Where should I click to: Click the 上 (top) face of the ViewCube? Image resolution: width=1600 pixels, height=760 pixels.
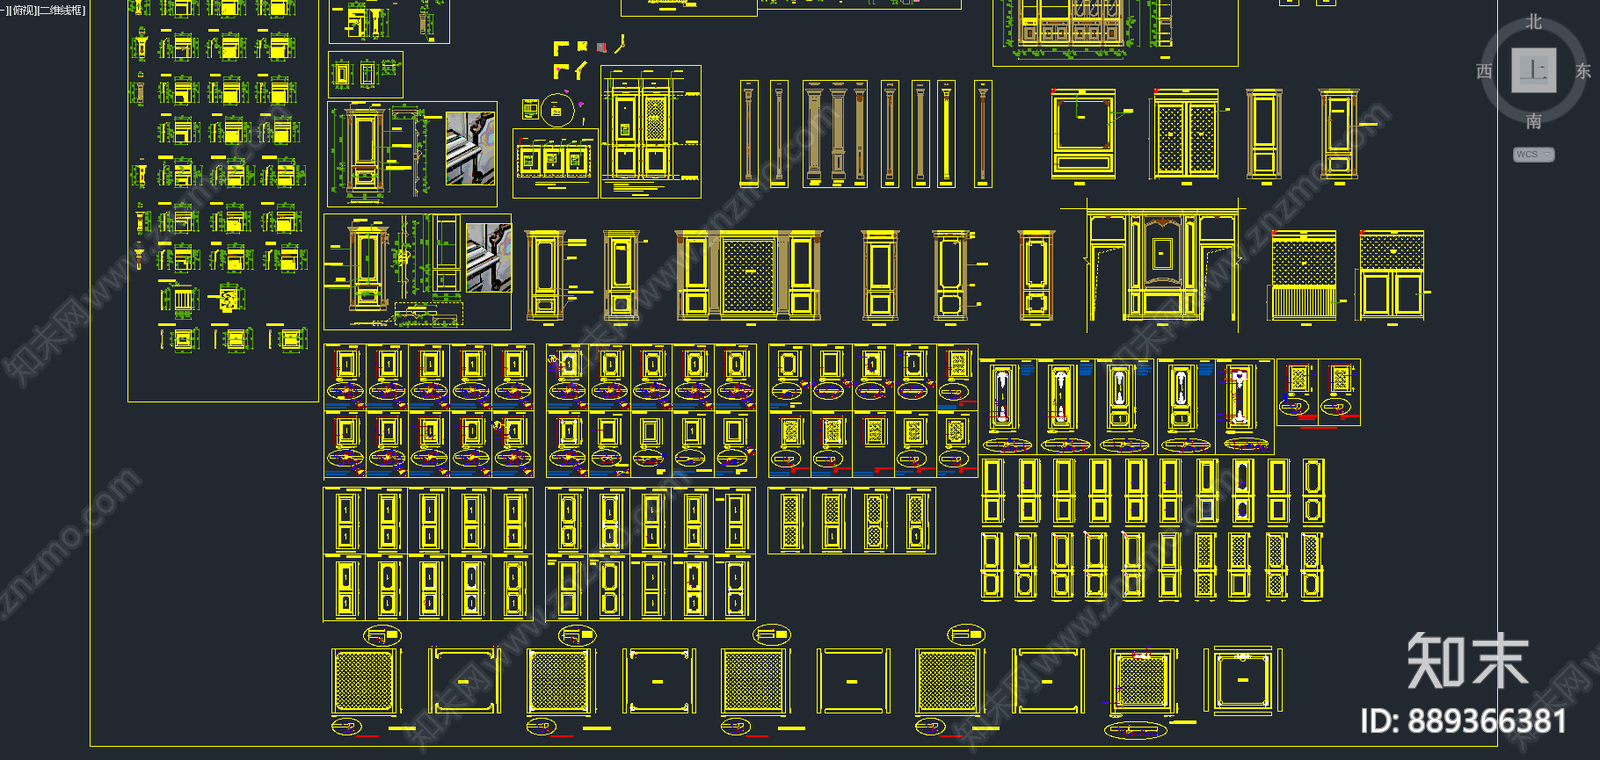(1533, 70)
